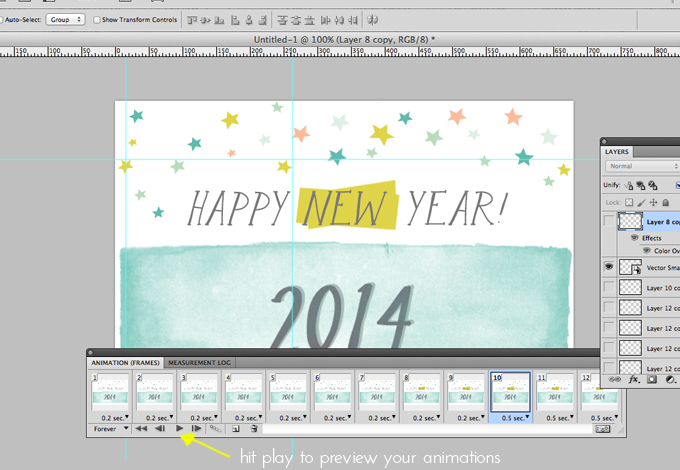The image size is (680, 470).
Task: Switch to Measurement Log tab
Action: (x=199, y=362)
